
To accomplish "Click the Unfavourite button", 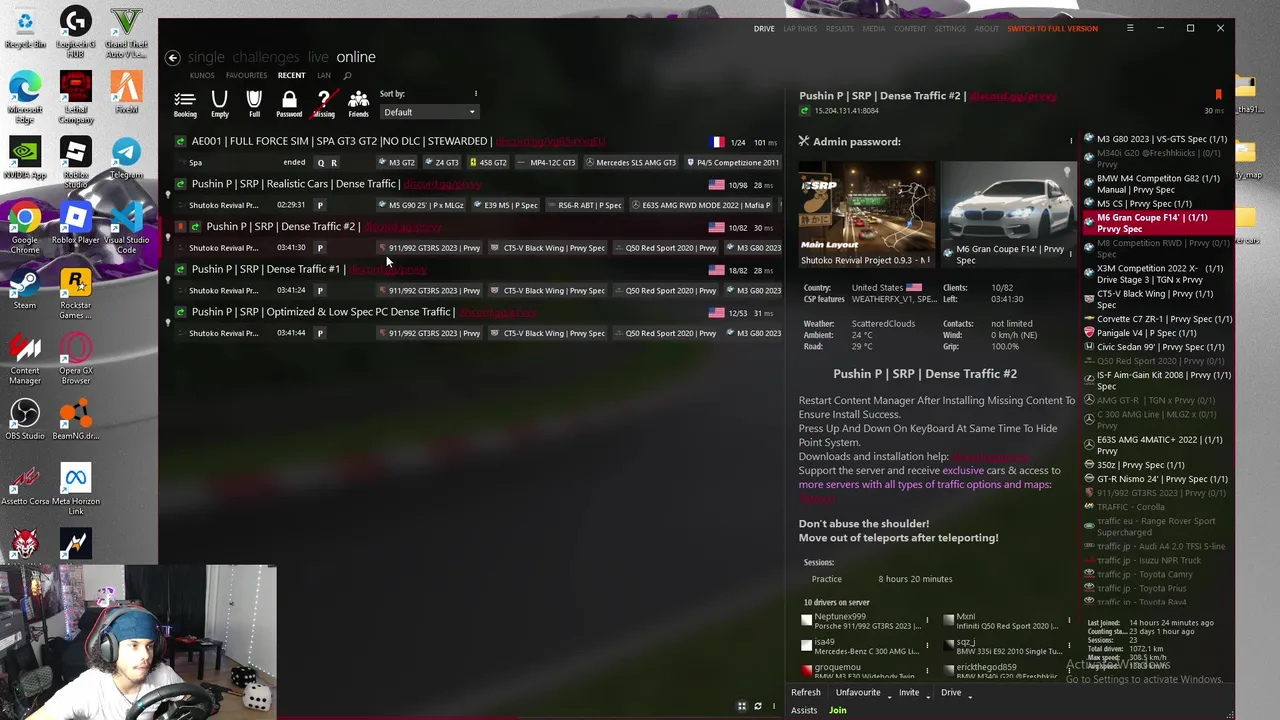I will click(x=858, y=693).
